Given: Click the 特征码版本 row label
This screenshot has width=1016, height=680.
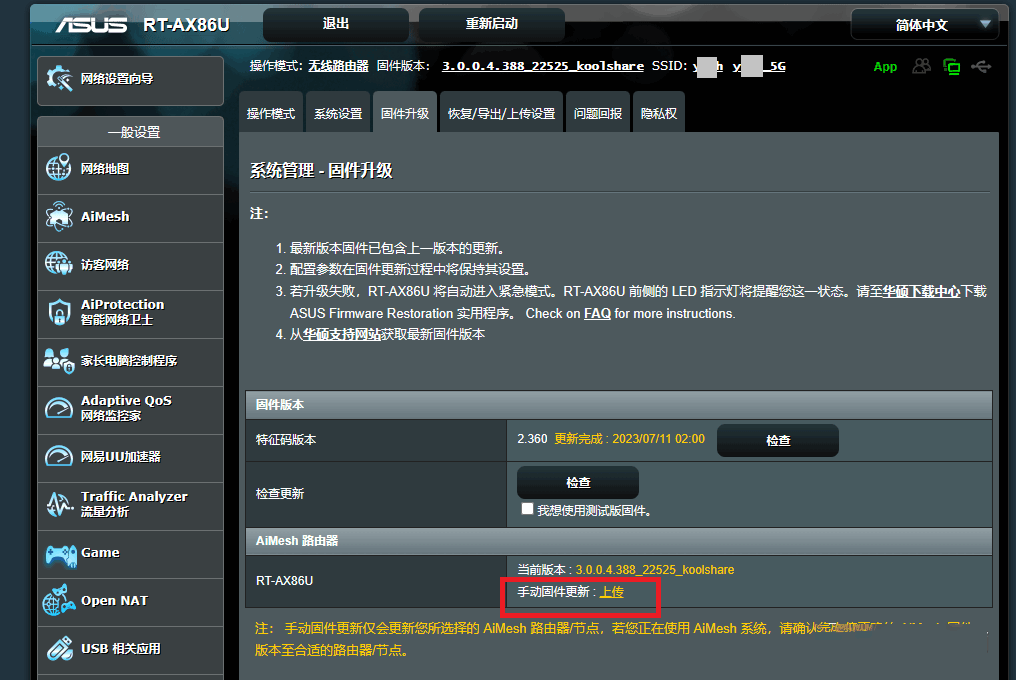Looking at the screenshot, I should point(286,440).
